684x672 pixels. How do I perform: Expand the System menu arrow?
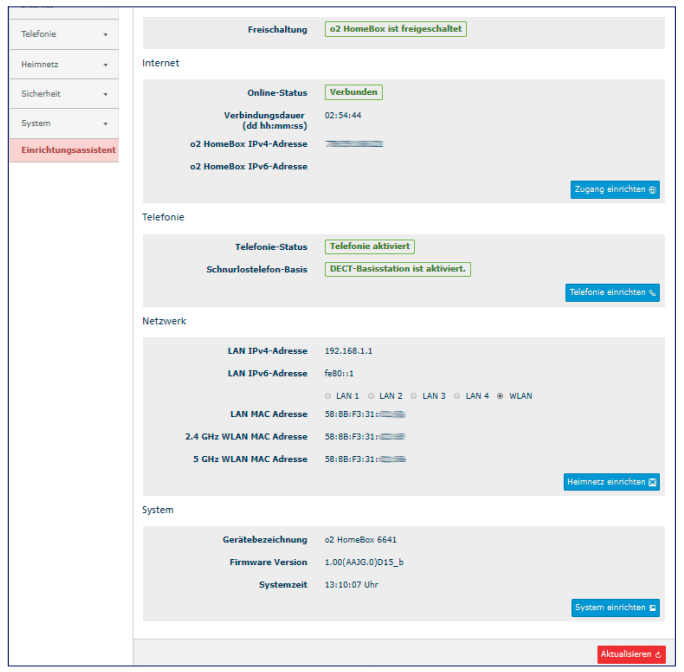(x=105, y=124)
